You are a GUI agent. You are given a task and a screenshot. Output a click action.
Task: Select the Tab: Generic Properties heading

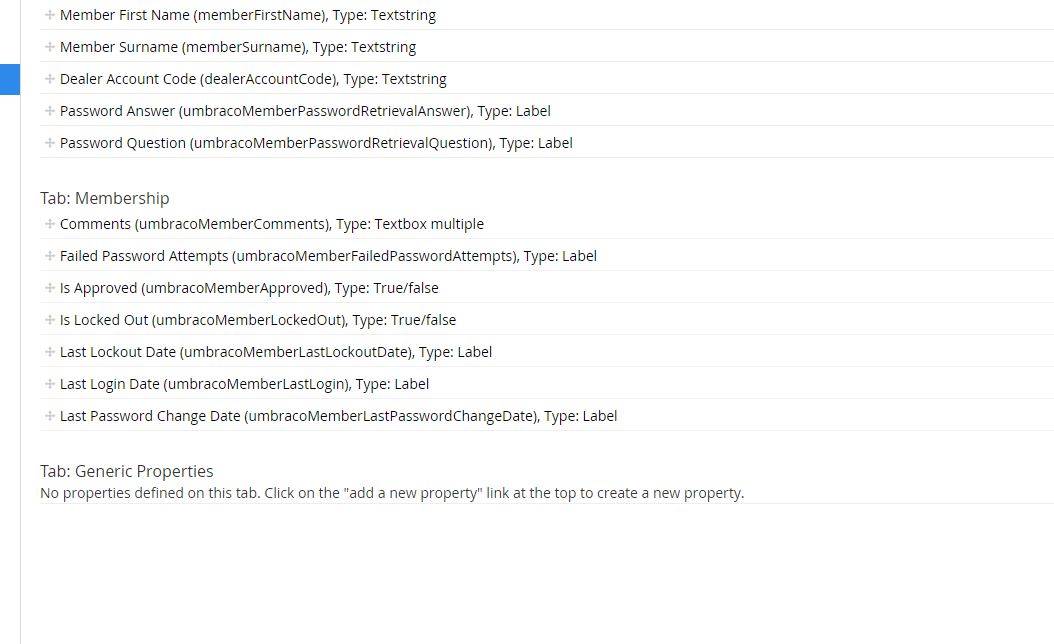coord(127,471)
